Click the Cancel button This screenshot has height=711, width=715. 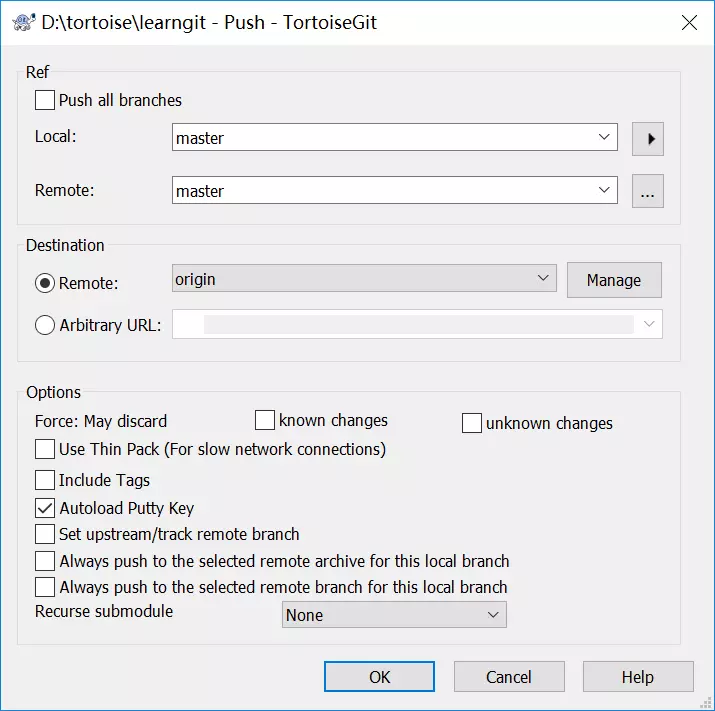[x=509, y=677]
